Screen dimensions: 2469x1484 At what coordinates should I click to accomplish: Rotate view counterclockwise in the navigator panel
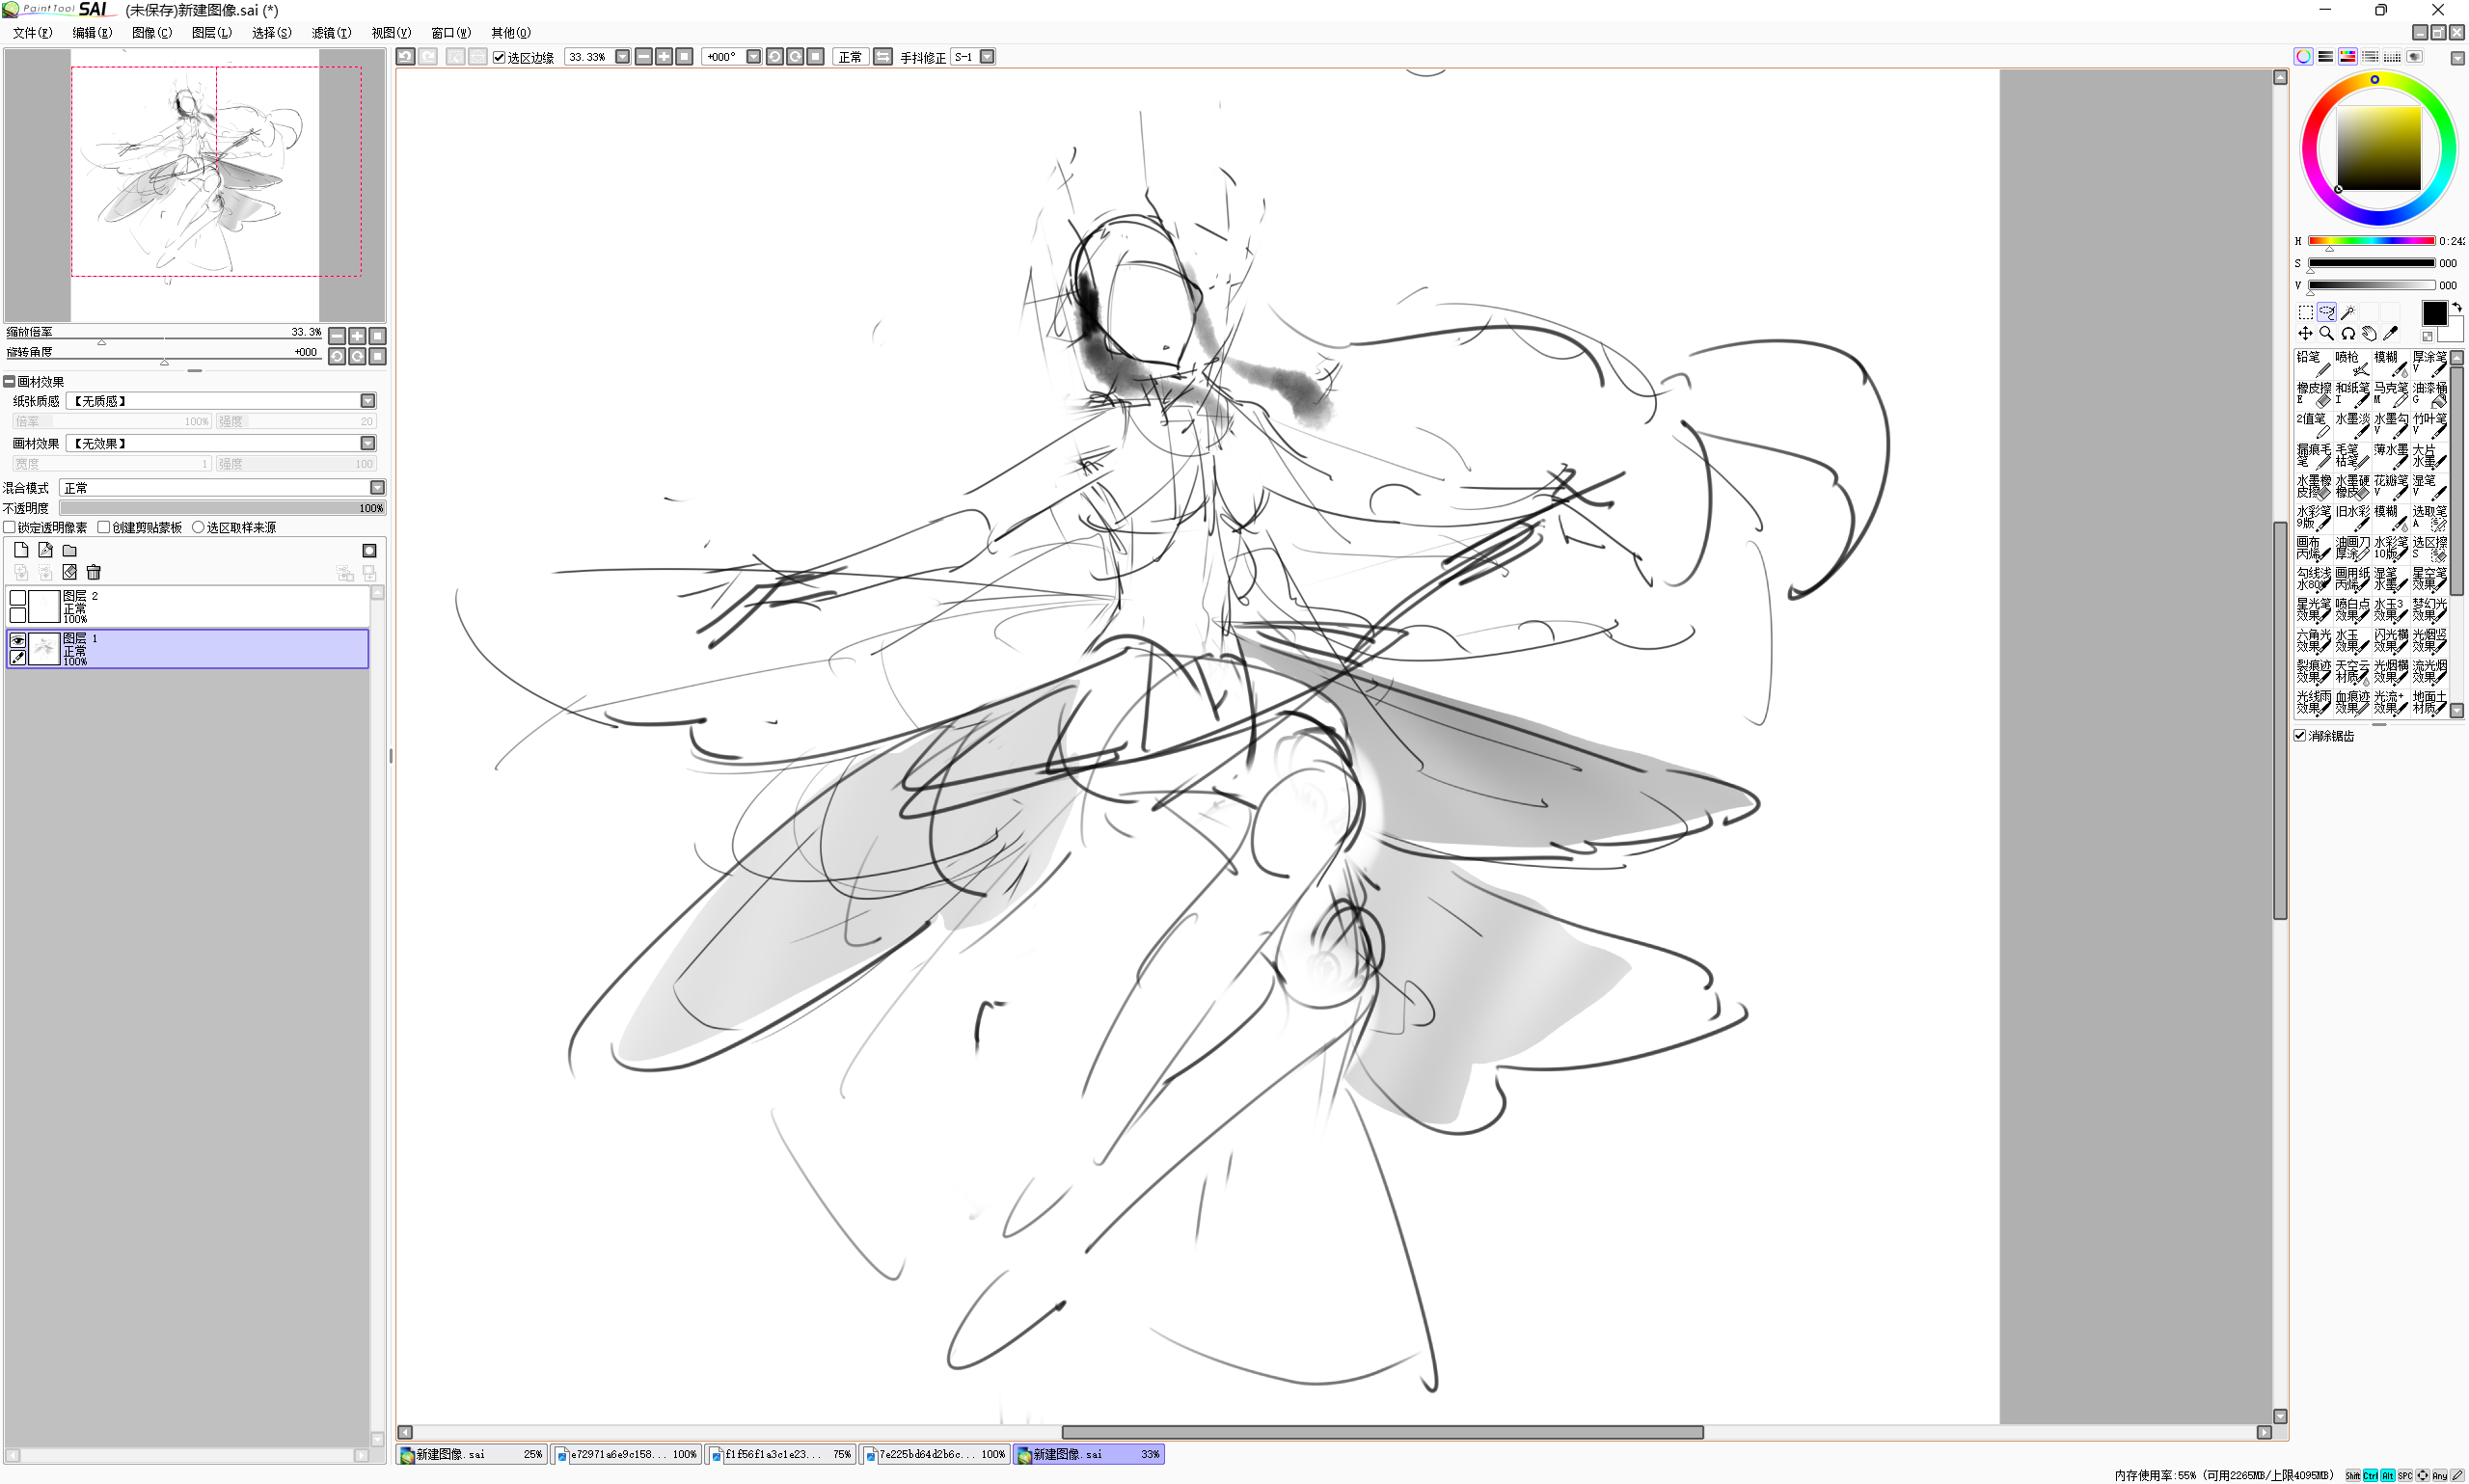coord(337,357)
